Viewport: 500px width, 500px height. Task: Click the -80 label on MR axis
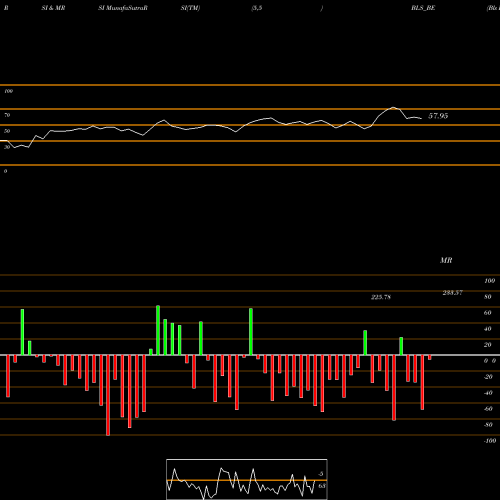coord(488,425)
